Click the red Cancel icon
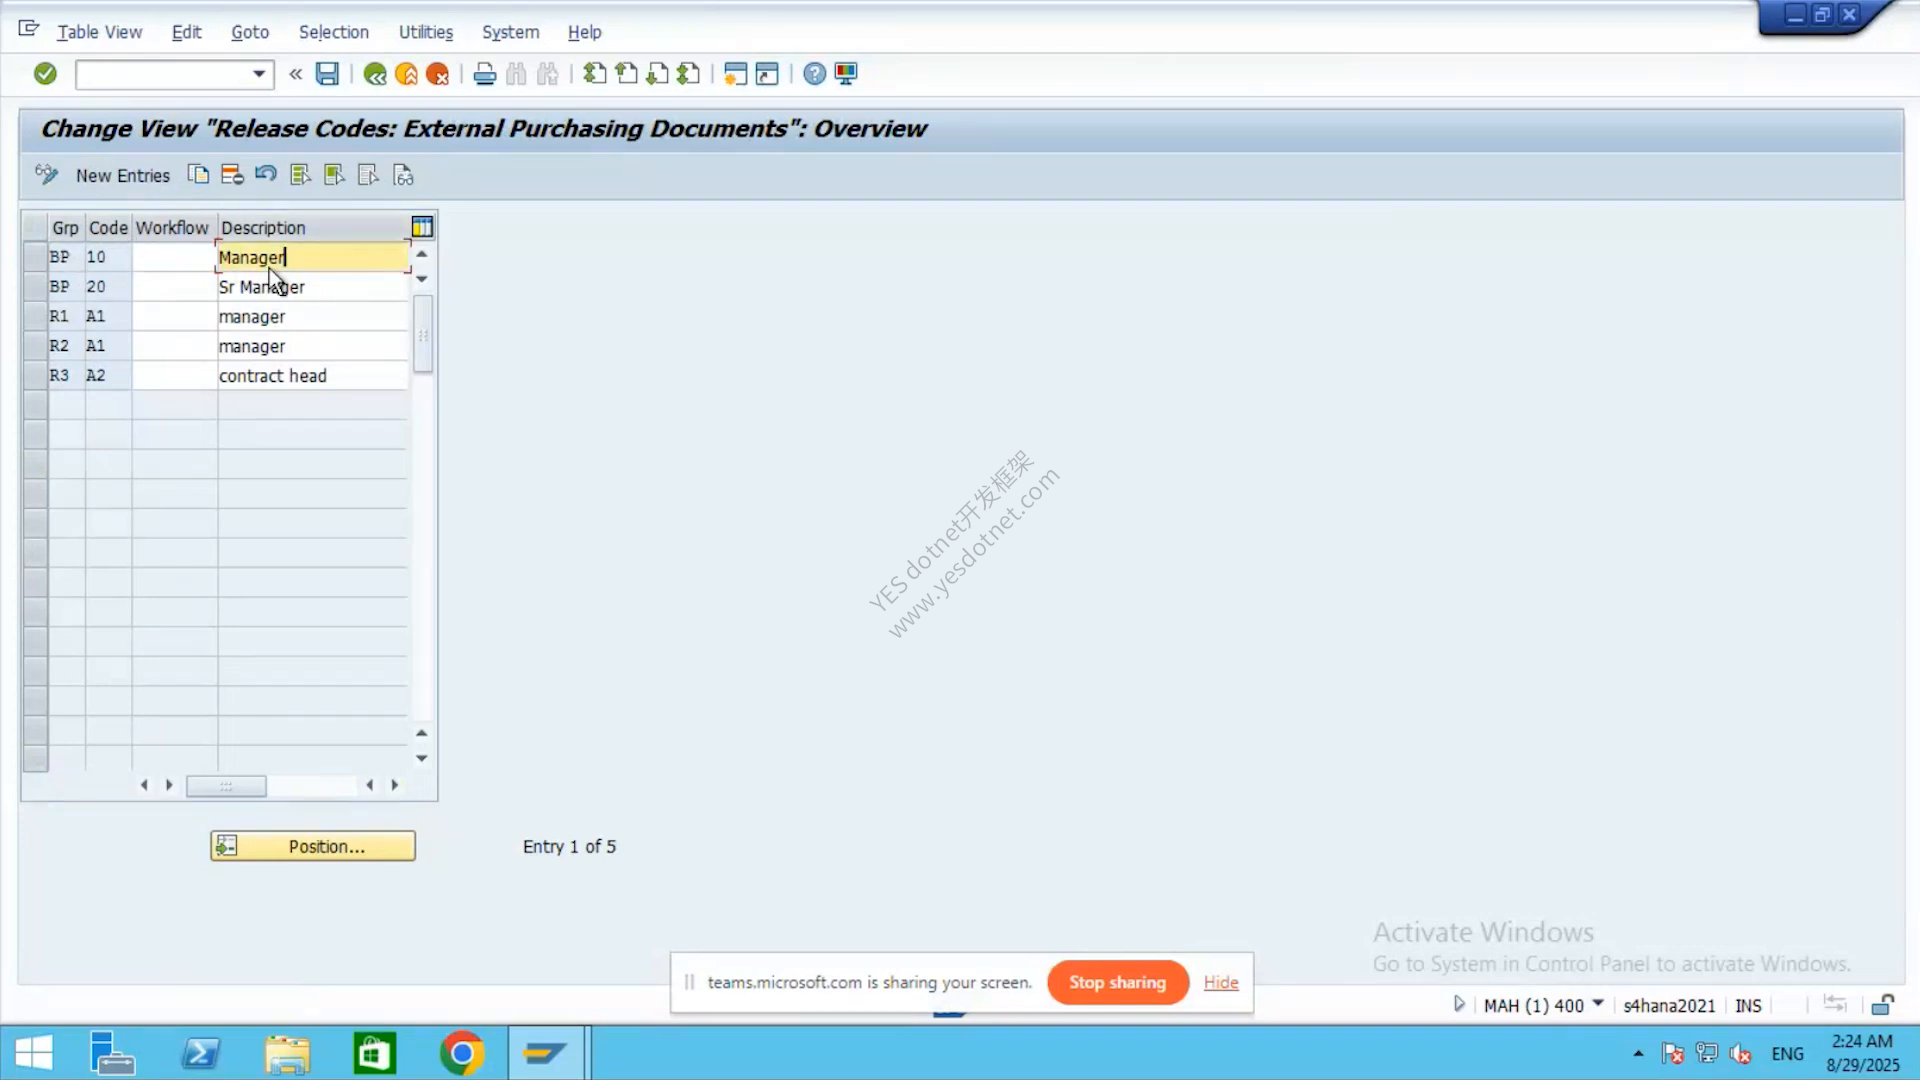Image resolution: width=1920 pixels, height=1080 pixels. pyautogui.click(x=437, y=74)
